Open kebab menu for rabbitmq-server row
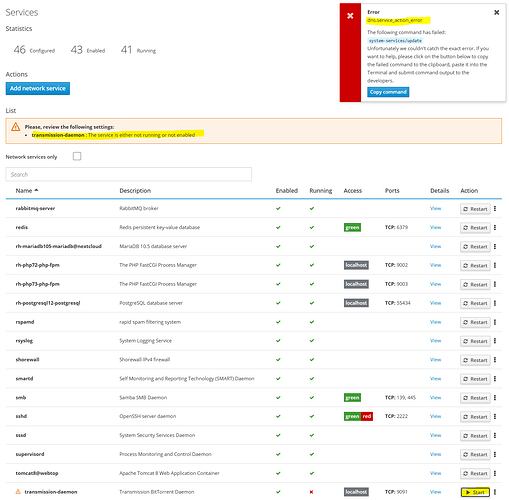Screen dimensions: 509x500 click(x=495, y=209)
